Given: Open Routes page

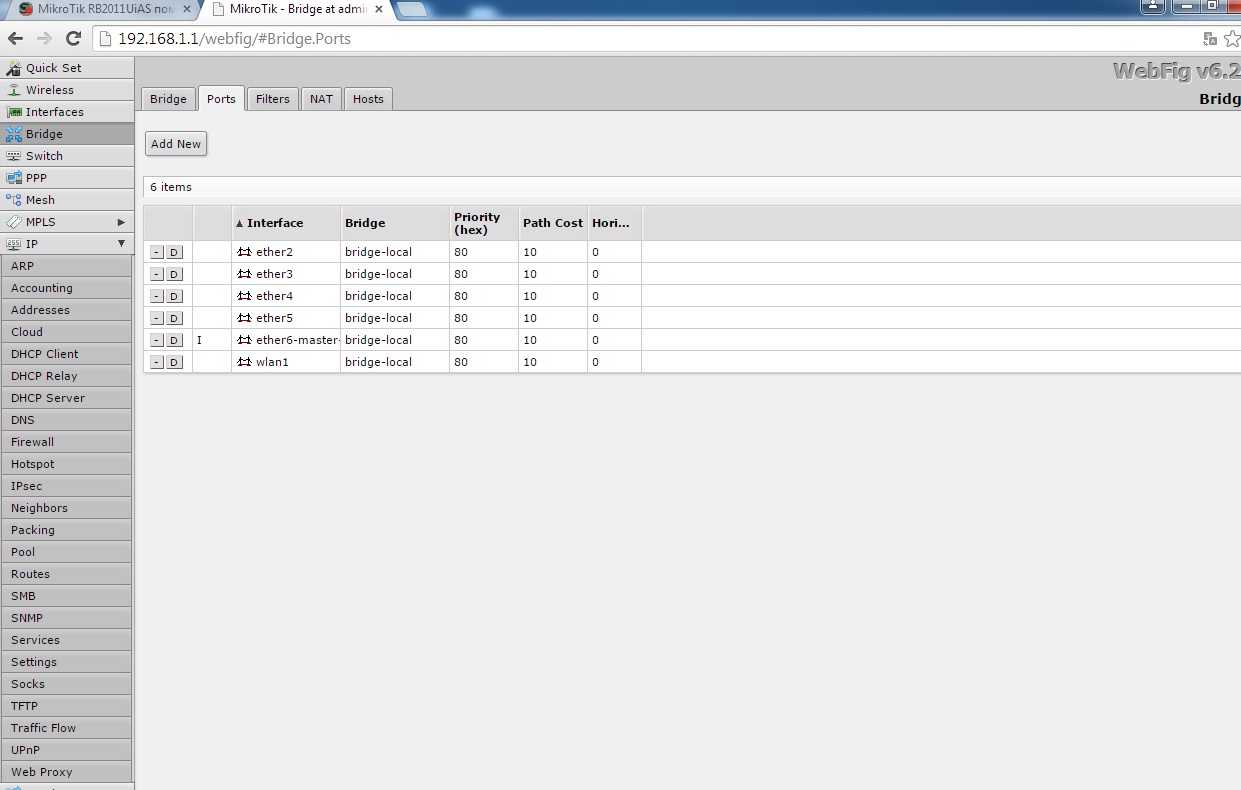Looking at the screenshot, I should point(66,574).
